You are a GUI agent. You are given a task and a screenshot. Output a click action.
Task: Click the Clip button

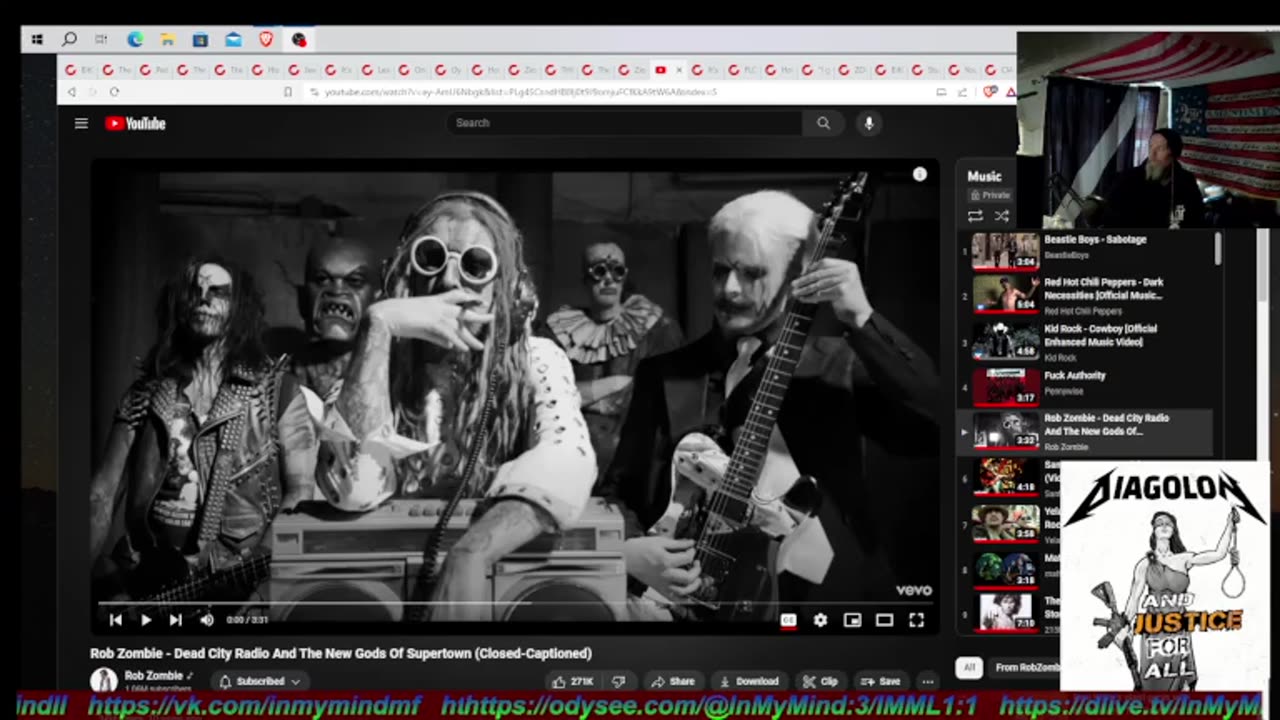pos(820,681)
